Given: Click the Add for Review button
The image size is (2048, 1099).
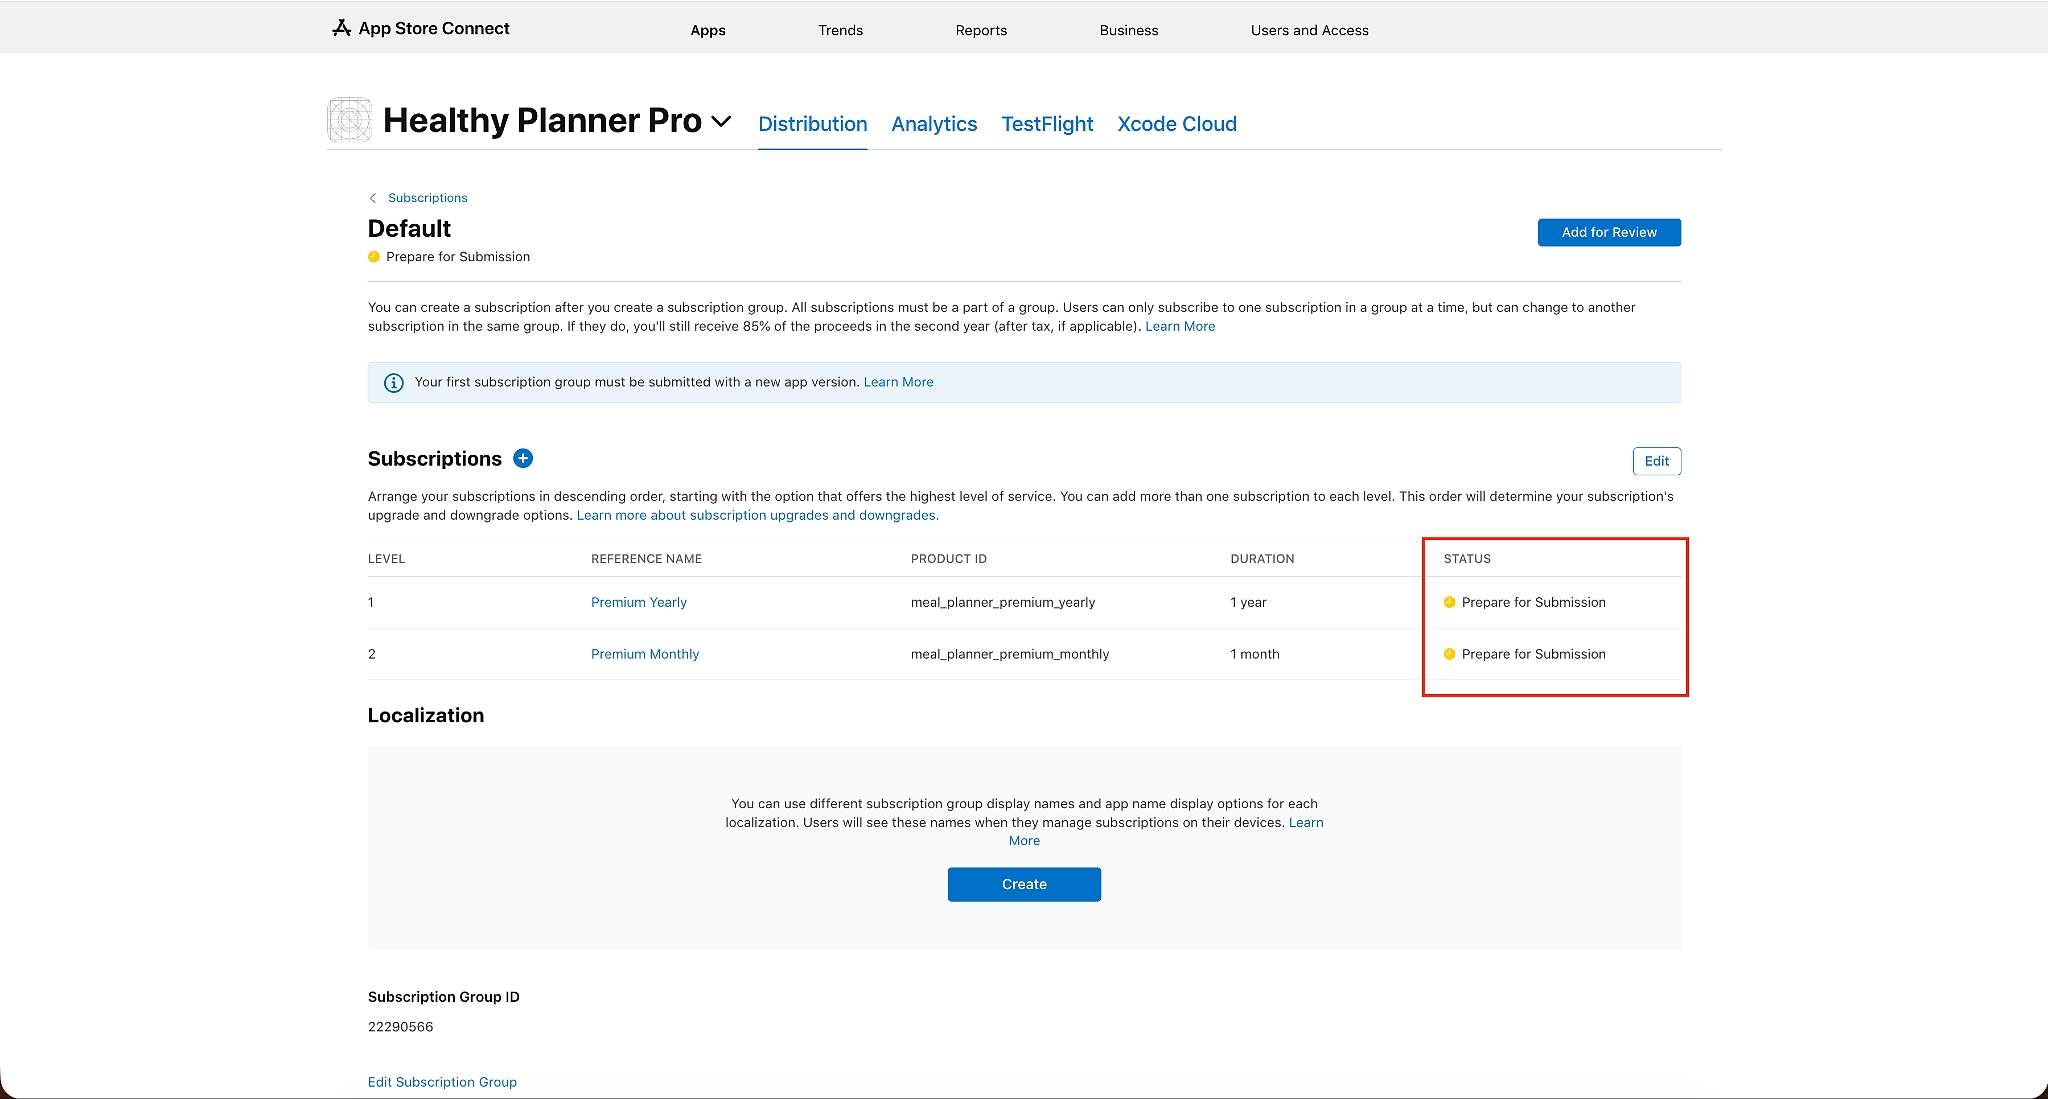Looking at the screenshot, I should [1609, 232].
